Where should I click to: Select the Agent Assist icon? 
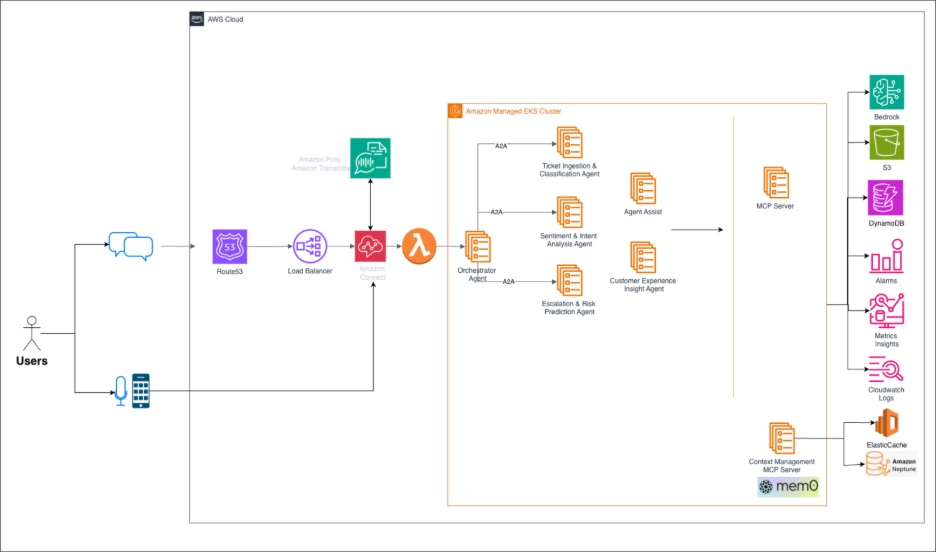coord(642,188)
